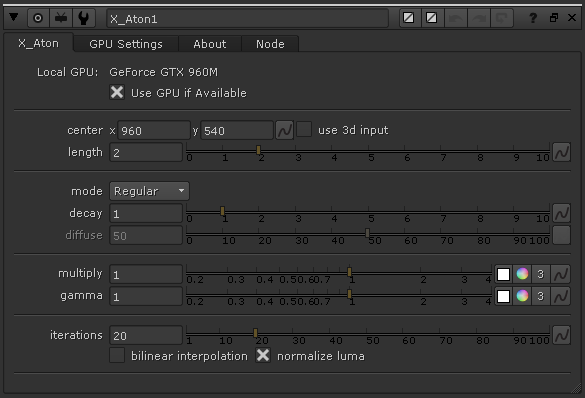585x398 pixels.
Task: Click the multiply channel count 3 button
Action: coord(540,274)
